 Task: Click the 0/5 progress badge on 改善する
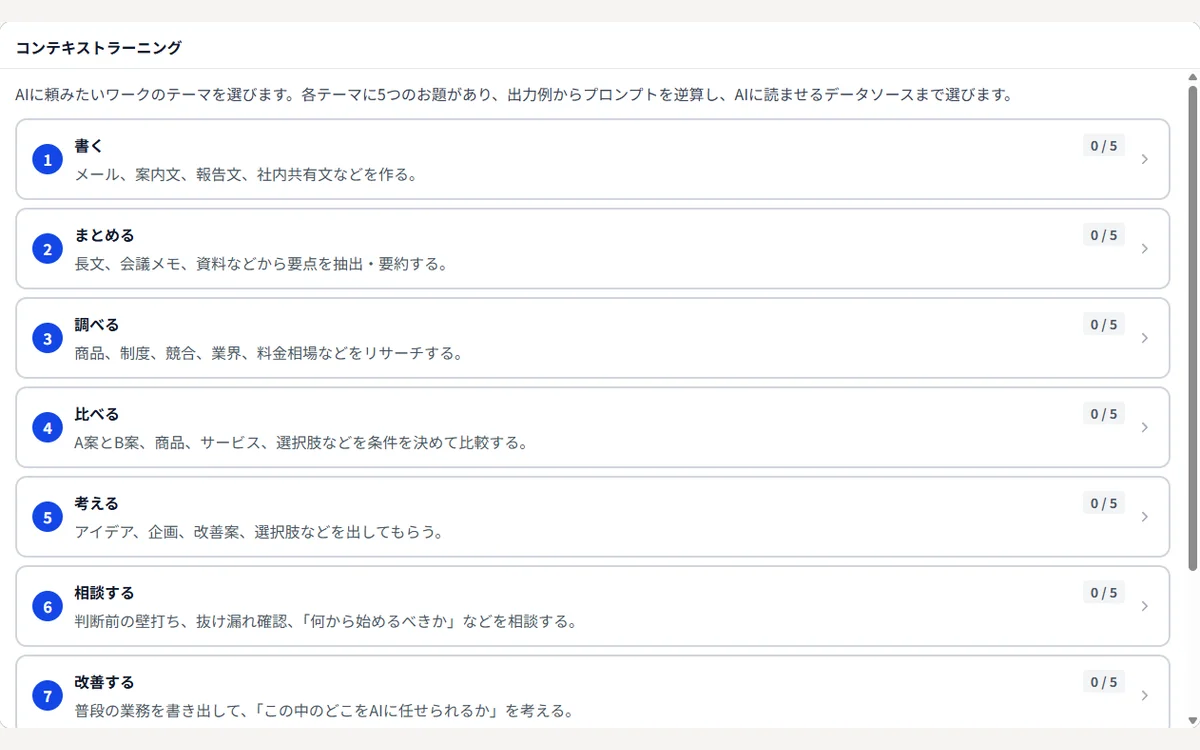pyautogui.click(x=1104, y=682)
